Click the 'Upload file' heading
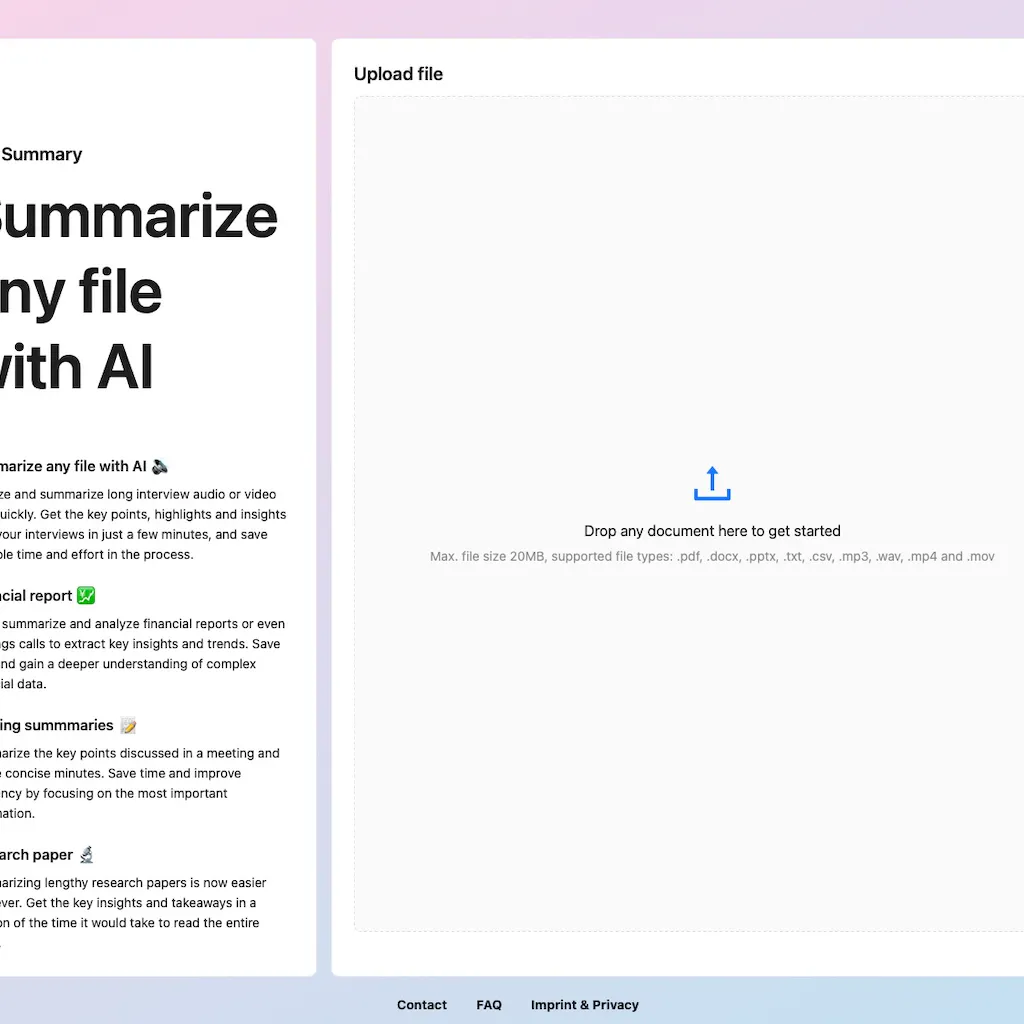1024x1024 pixels. pos(398,74)
